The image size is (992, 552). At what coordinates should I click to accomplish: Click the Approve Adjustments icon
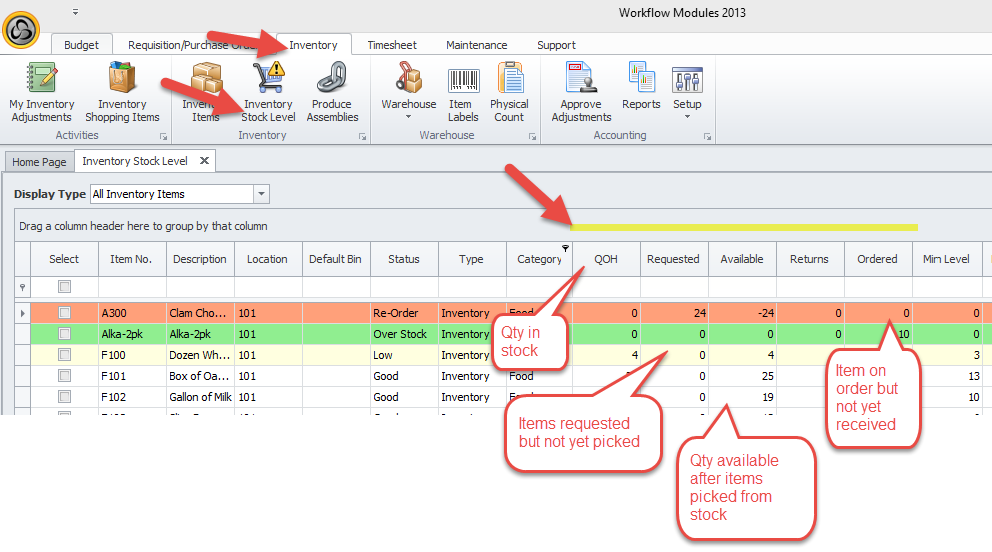(581, 91)
